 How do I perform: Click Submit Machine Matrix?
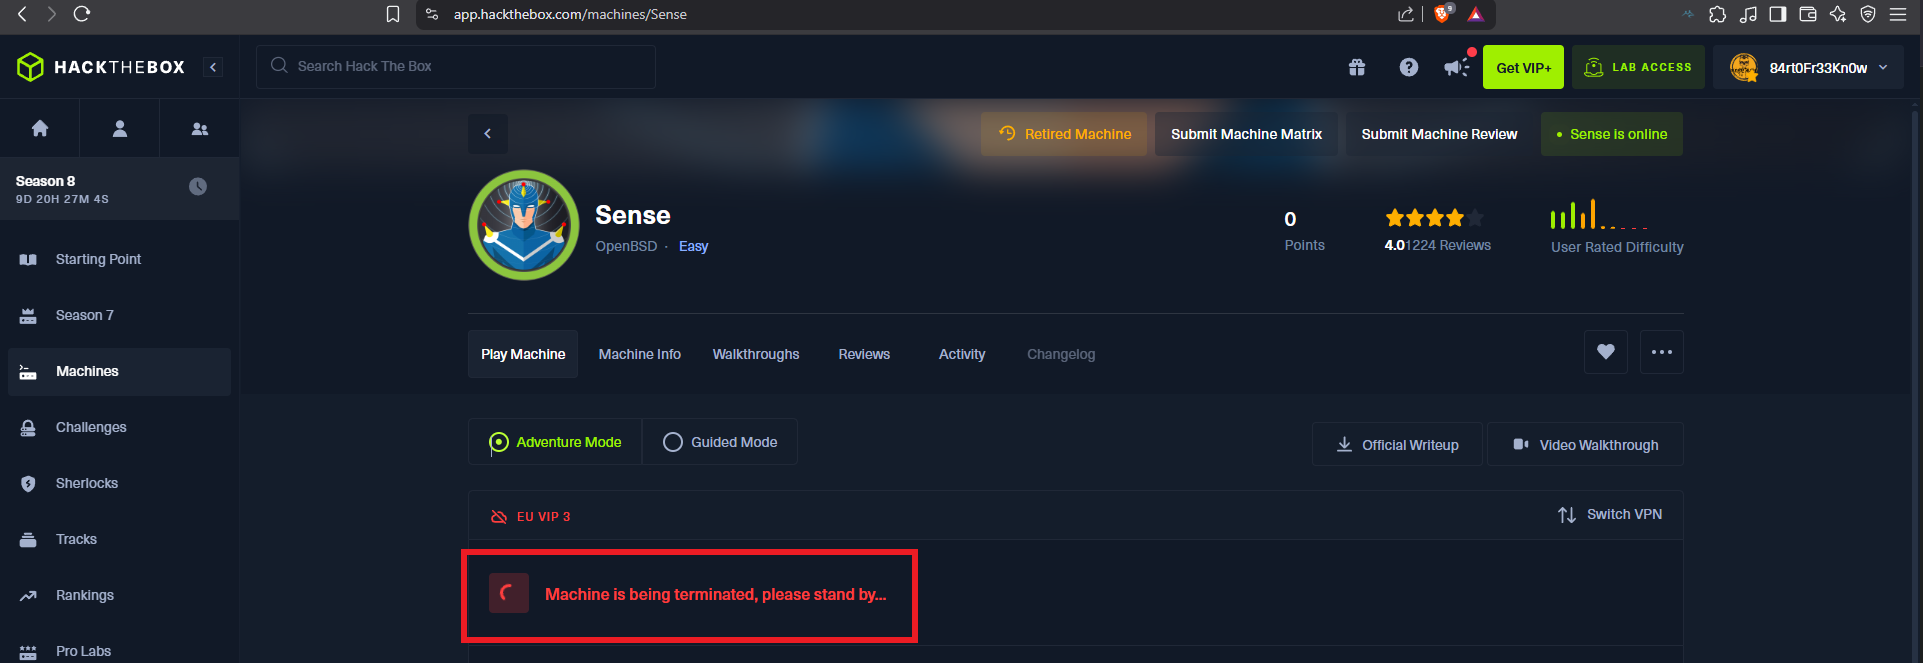point(1246,134)
